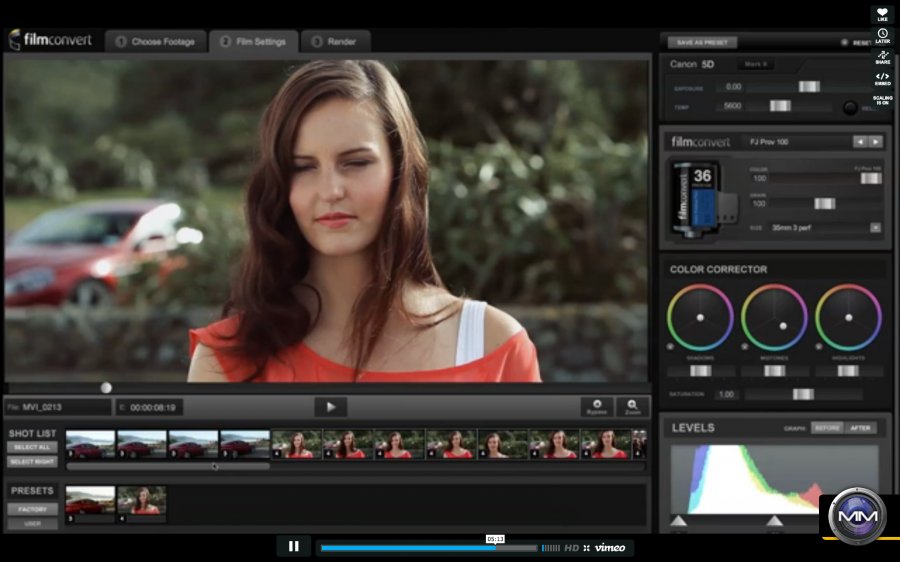
Task: Open the Canon 5D Mark II model selector
Action: [756, 65]
